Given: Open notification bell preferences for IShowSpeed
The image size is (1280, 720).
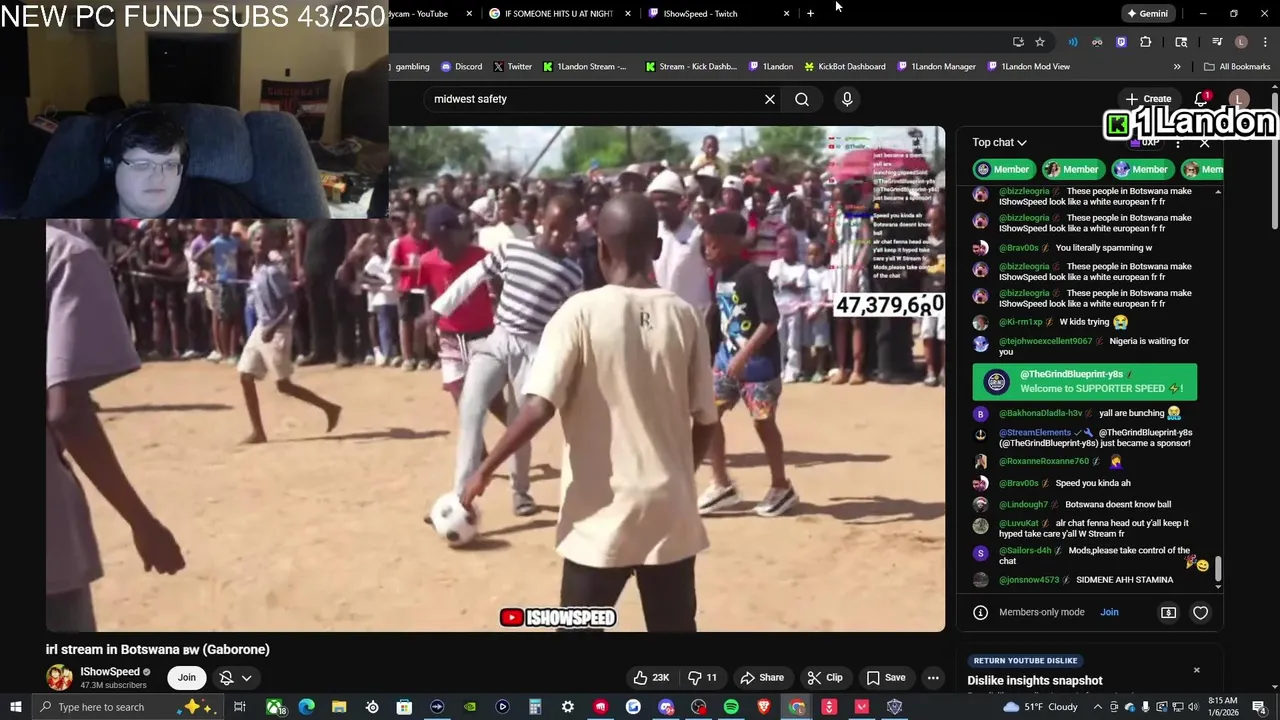Looking at the screenshot, I should [x=235, y=677].
